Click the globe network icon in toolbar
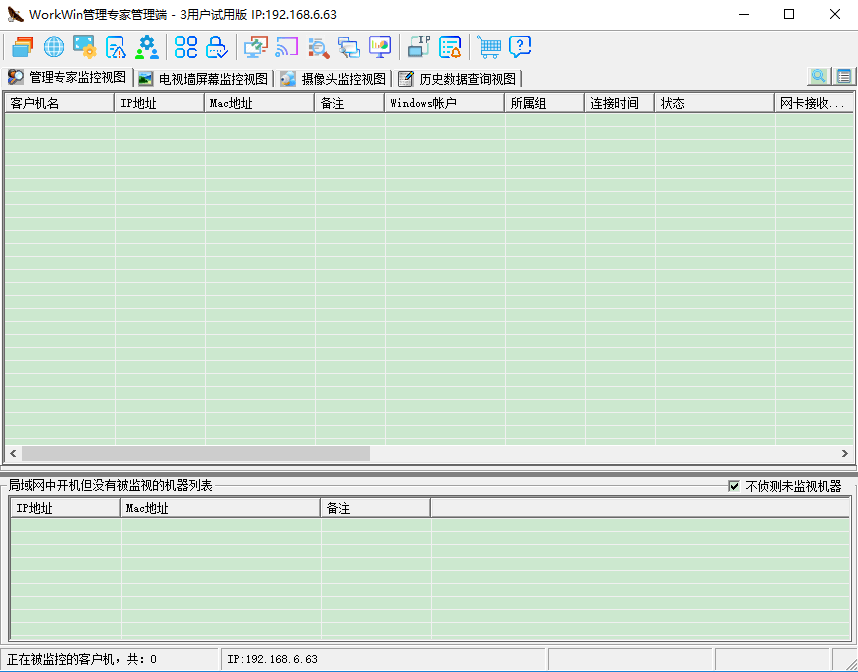 (x=53, y=47)
